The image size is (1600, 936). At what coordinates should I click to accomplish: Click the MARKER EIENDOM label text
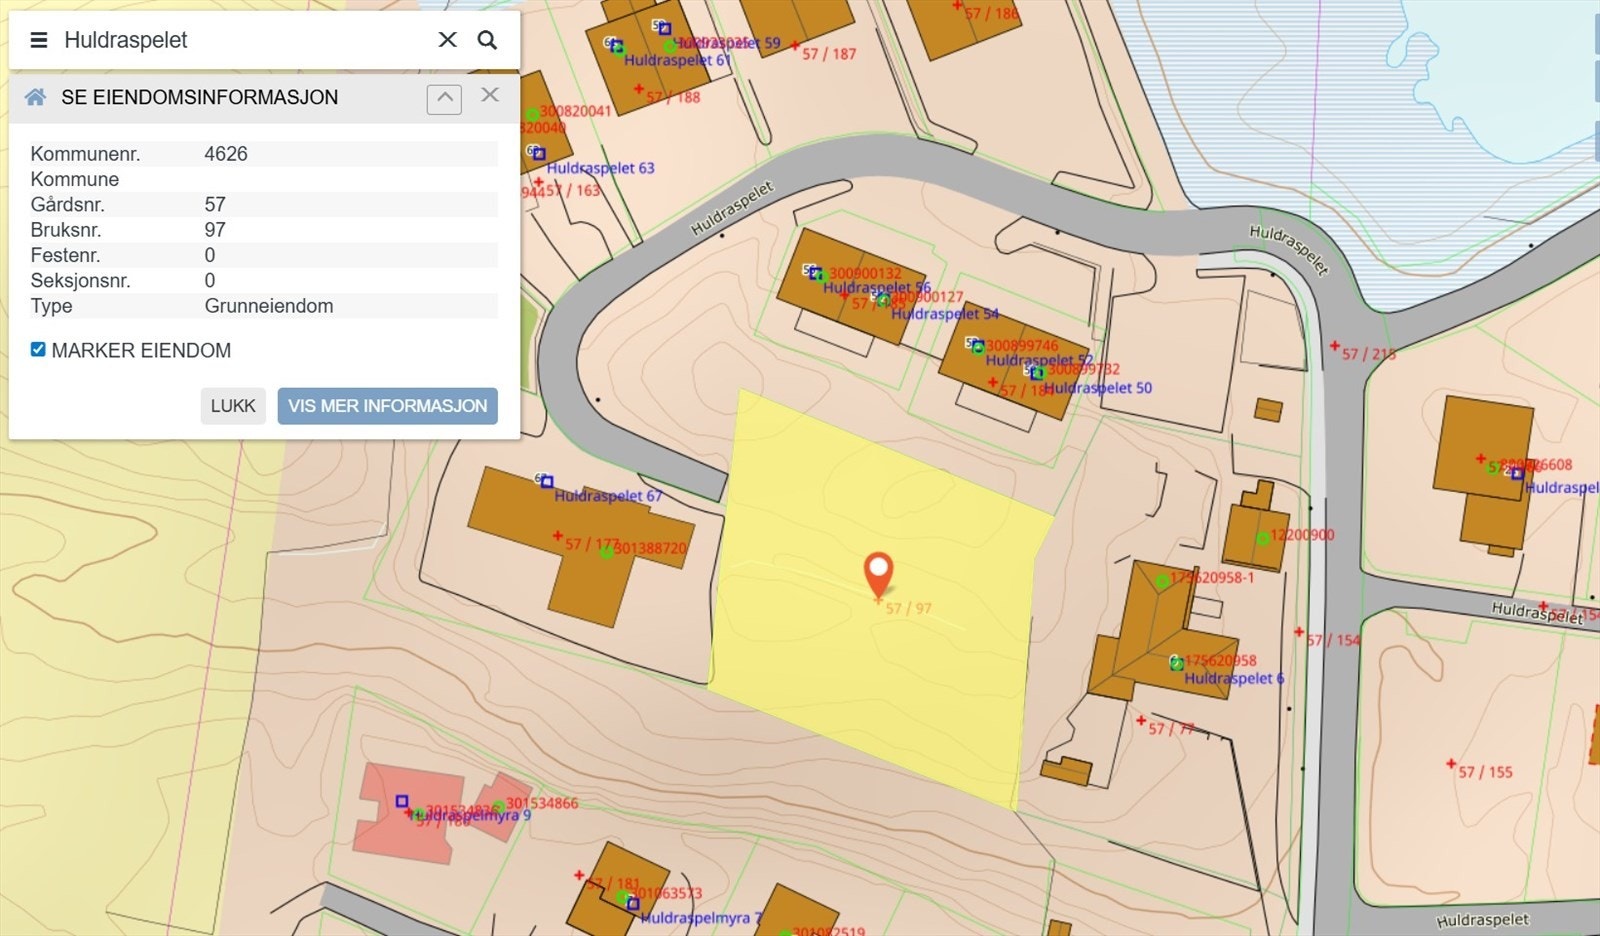141,351
